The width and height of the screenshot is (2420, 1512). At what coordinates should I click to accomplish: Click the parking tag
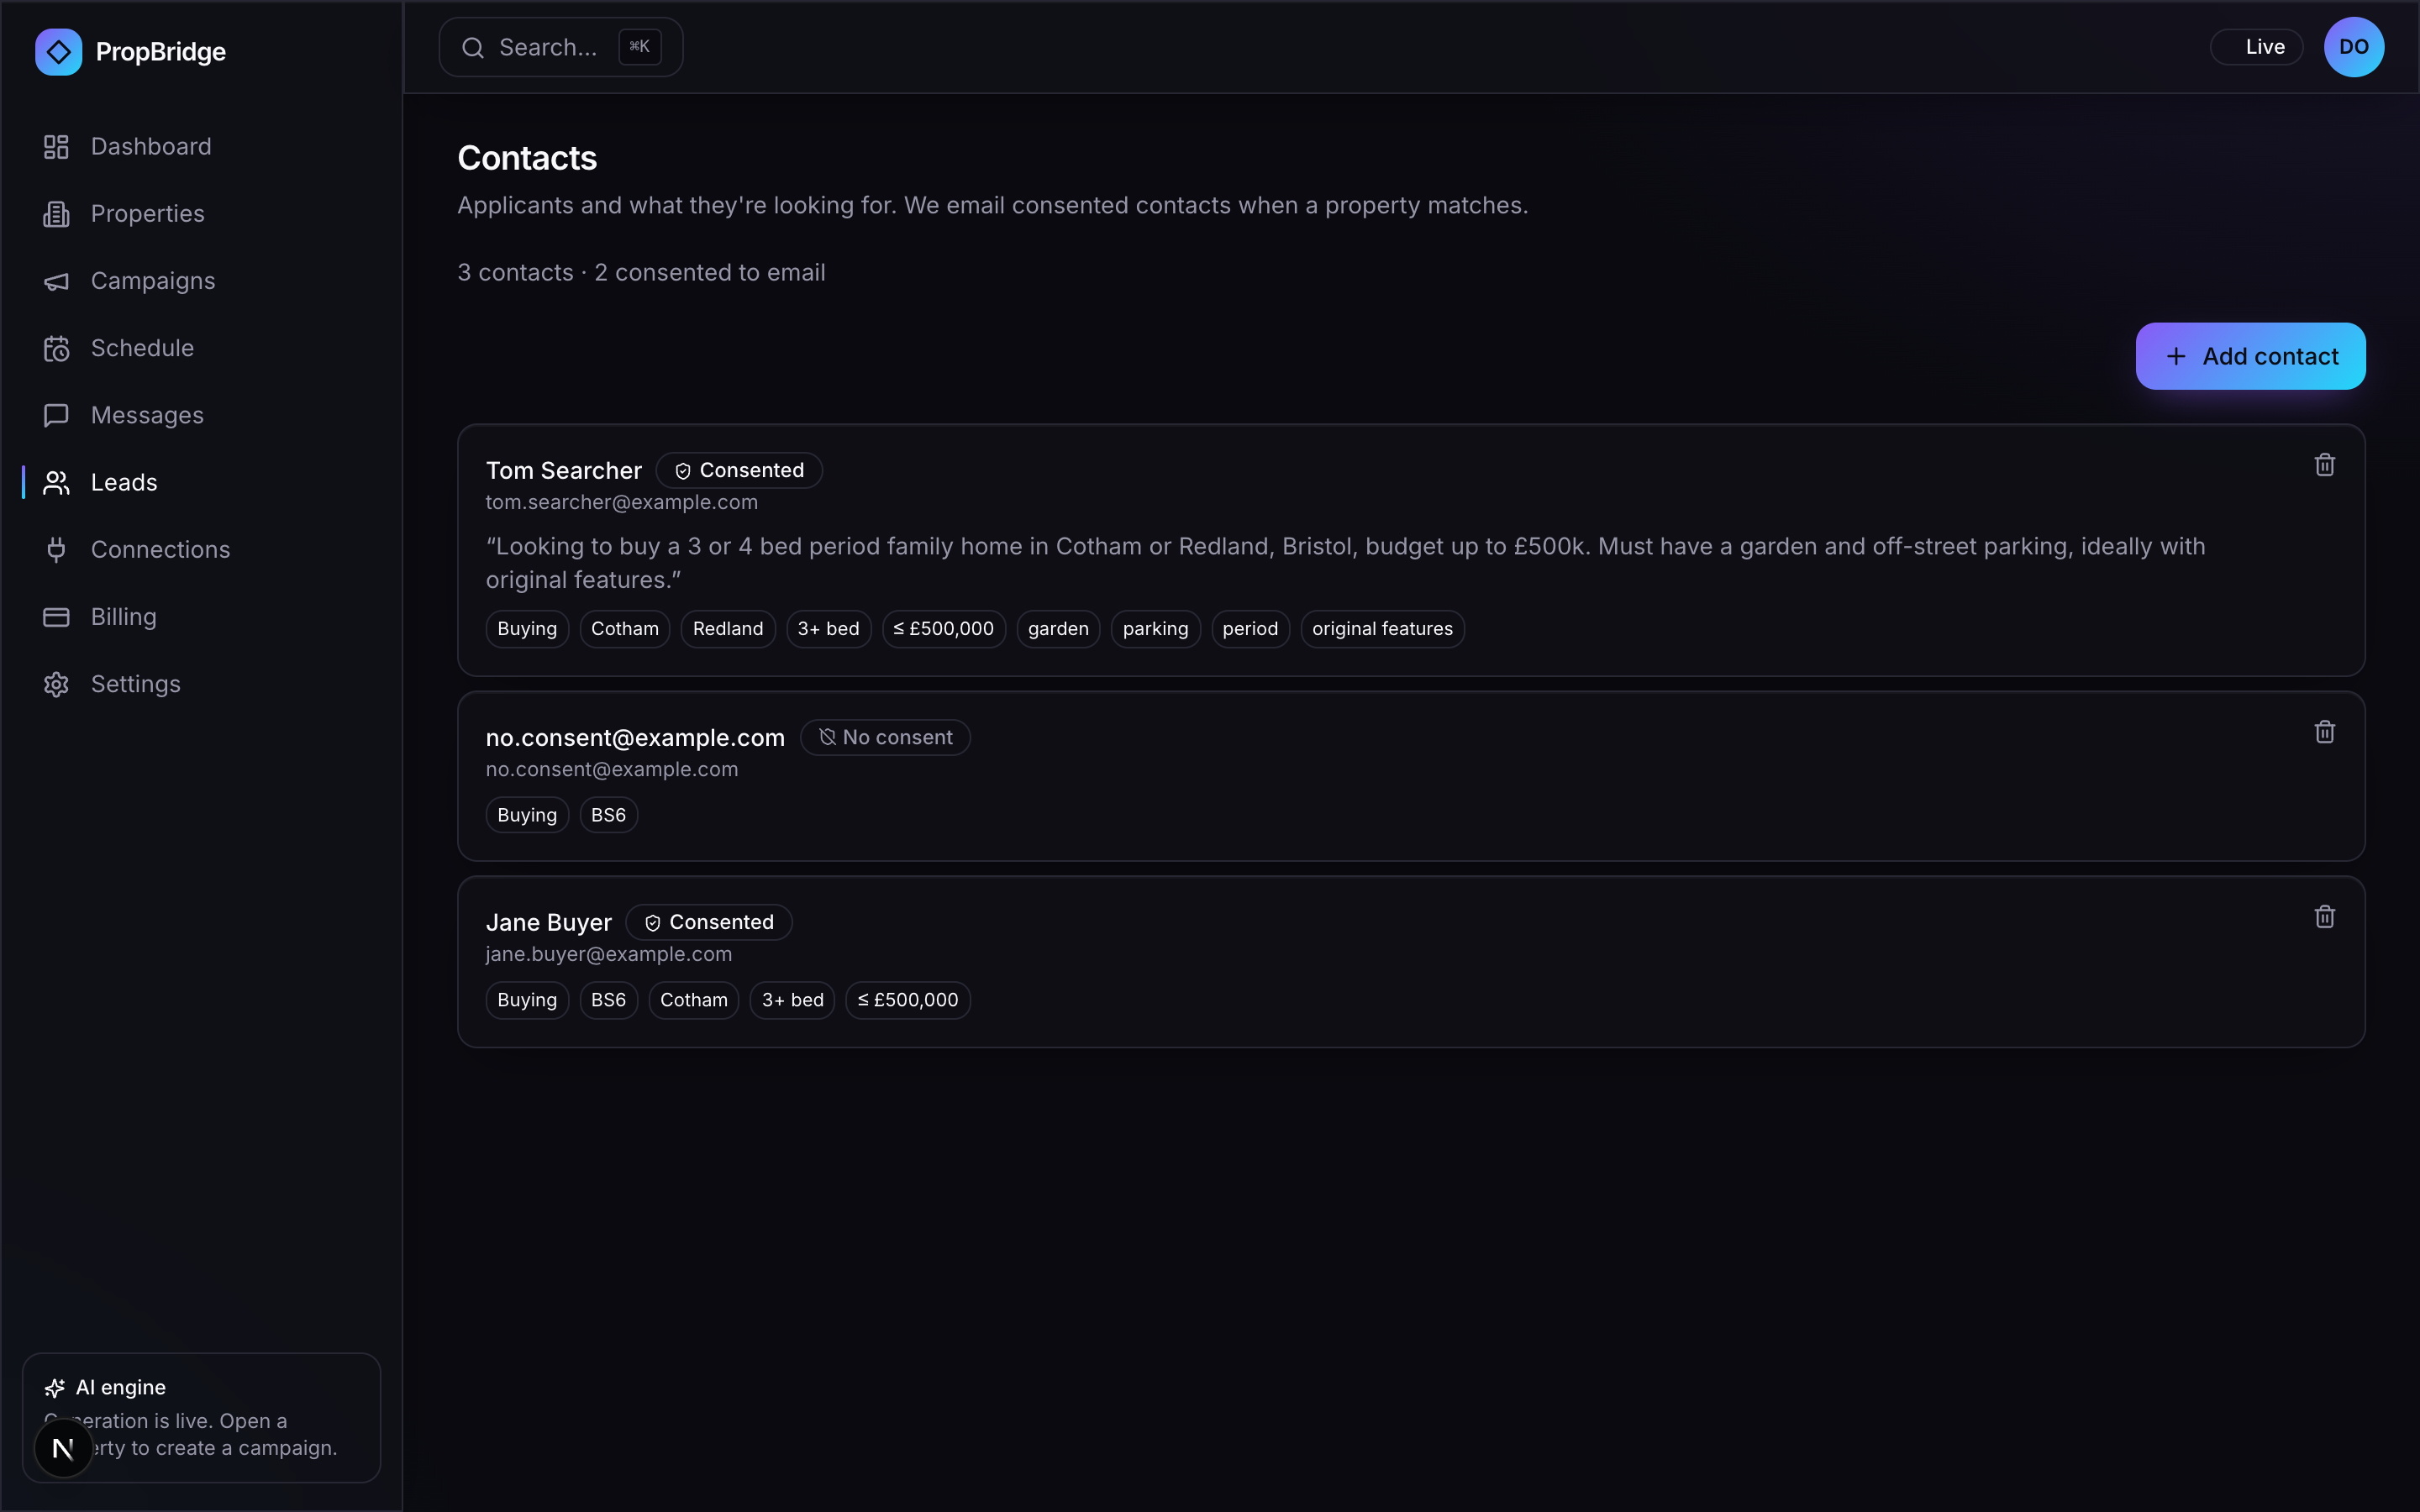pyautogui.click(x=1156, y=629)
